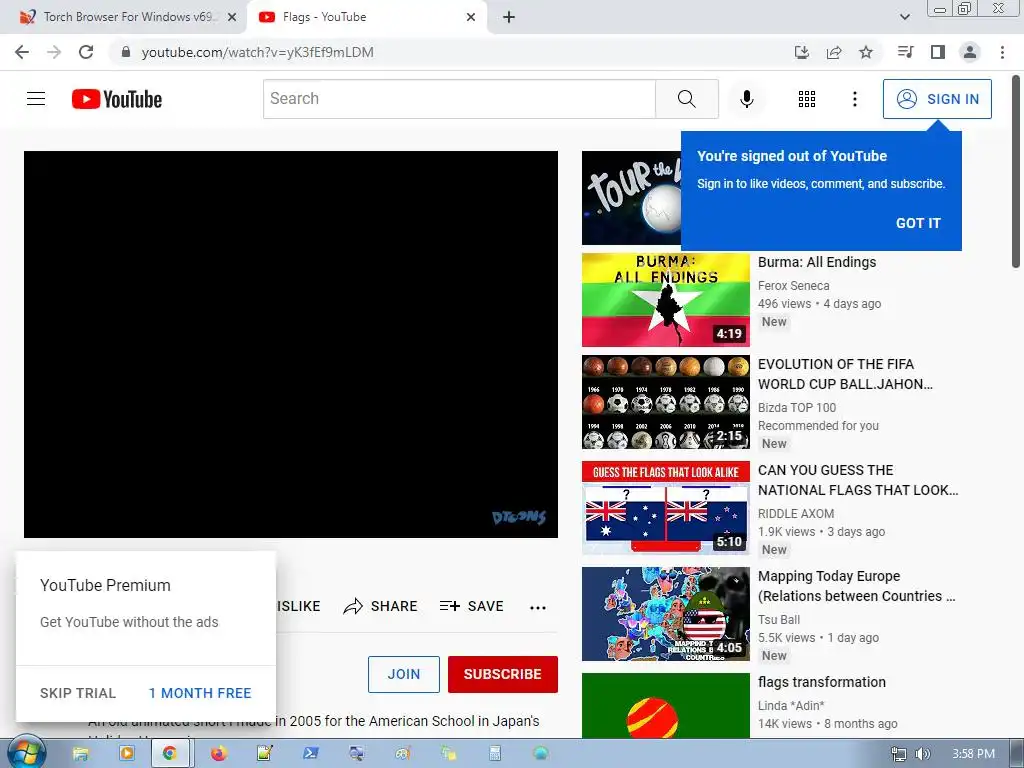Toggle the browser side panel icon
Image resolution: width=1024 pixels, height=768 pixels.
937,52
